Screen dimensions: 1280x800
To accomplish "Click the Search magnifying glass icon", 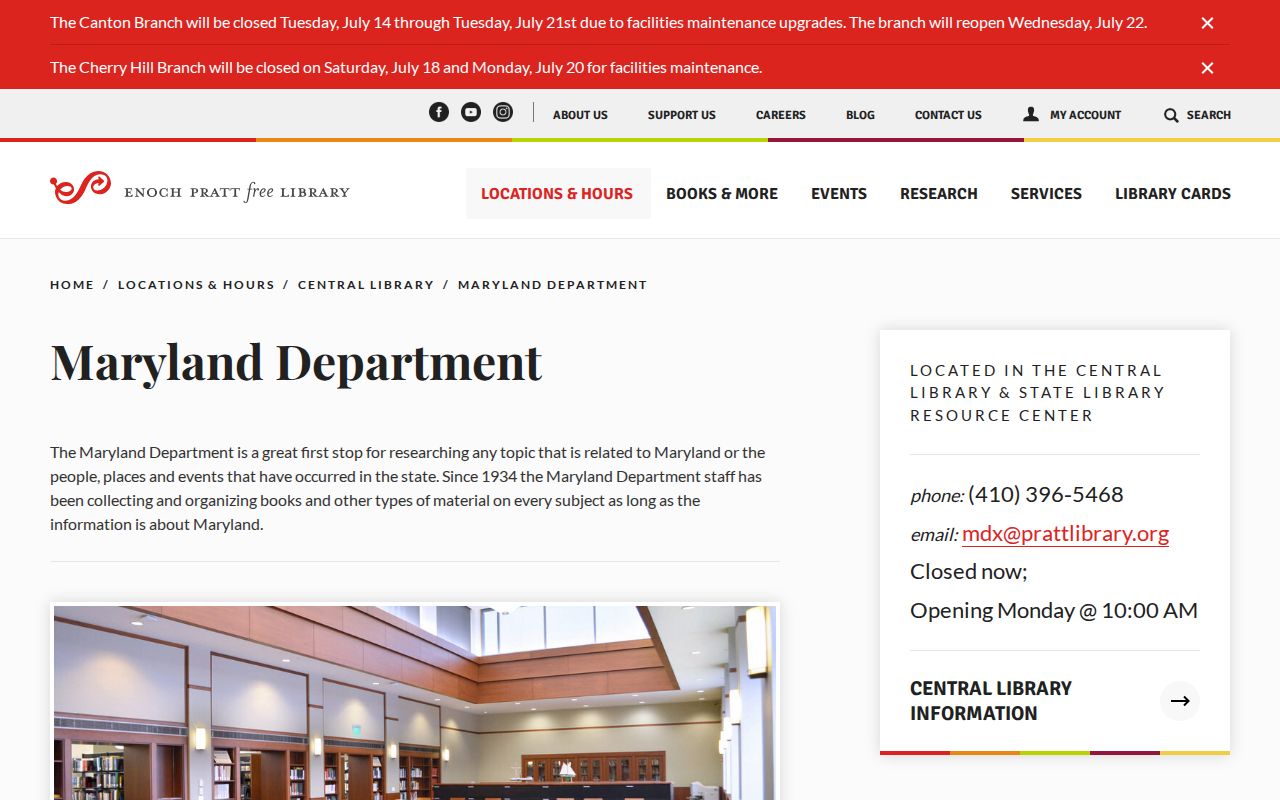I will coord(1171,115).
